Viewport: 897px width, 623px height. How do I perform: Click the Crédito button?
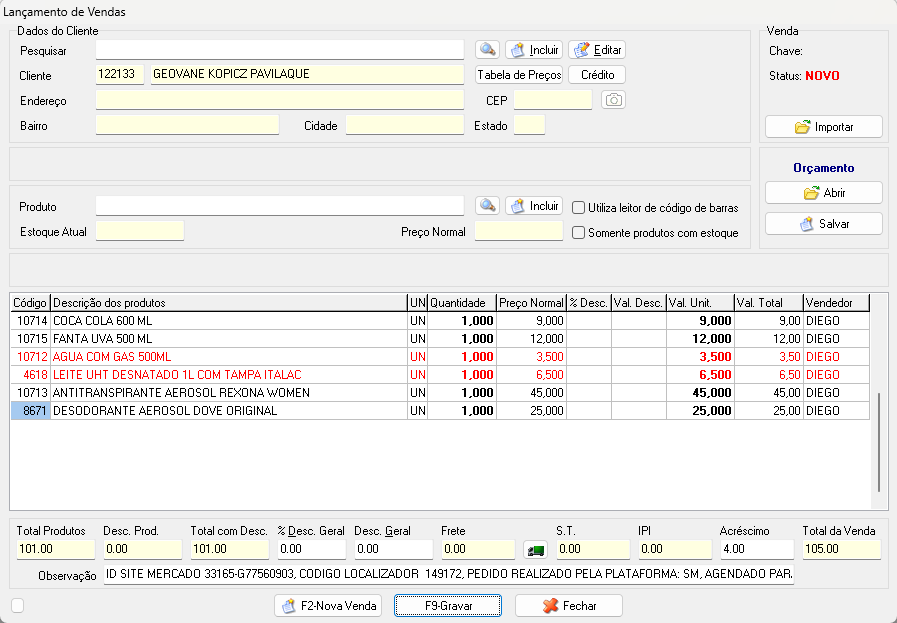pyautogui.click(x=597, y=75)
